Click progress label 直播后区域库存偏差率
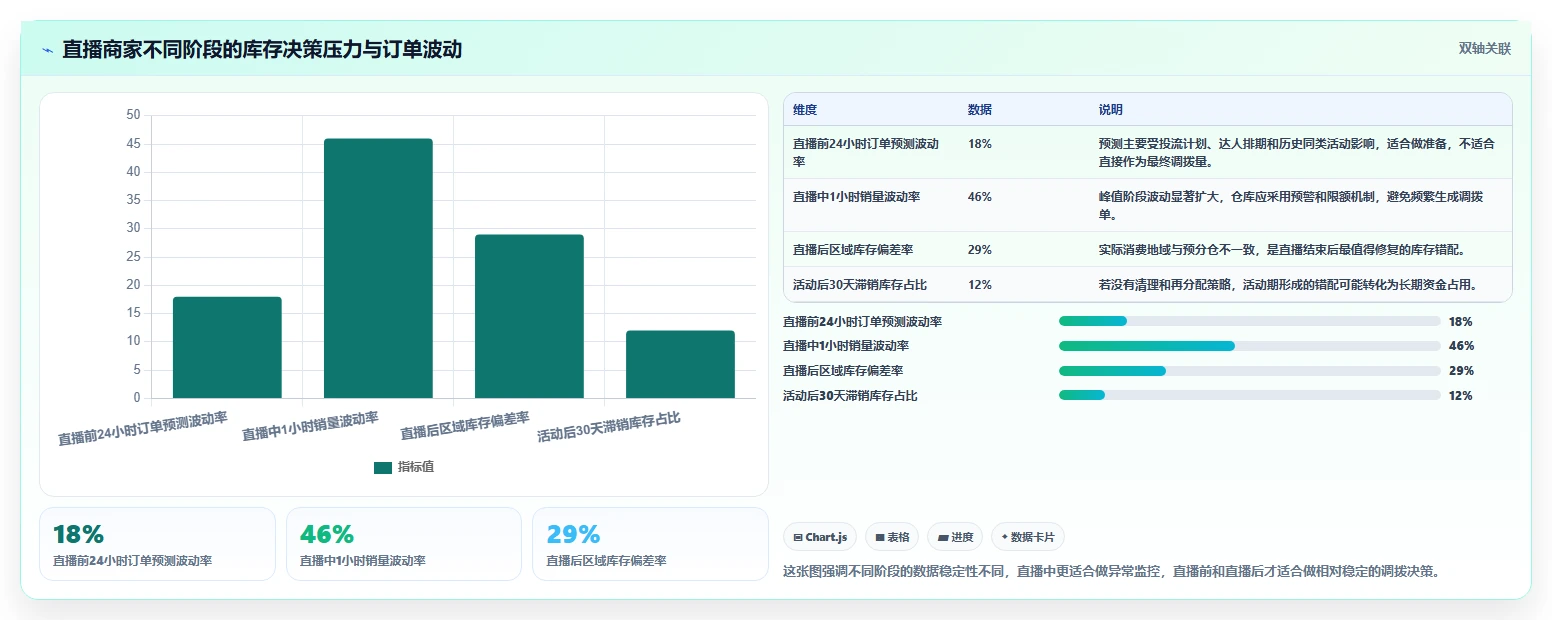 (x=843, y=371)
